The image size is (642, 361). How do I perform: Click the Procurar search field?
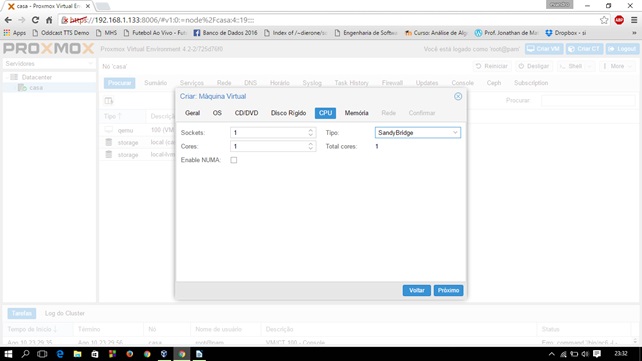pyautogui.click(x=588, y=100)
